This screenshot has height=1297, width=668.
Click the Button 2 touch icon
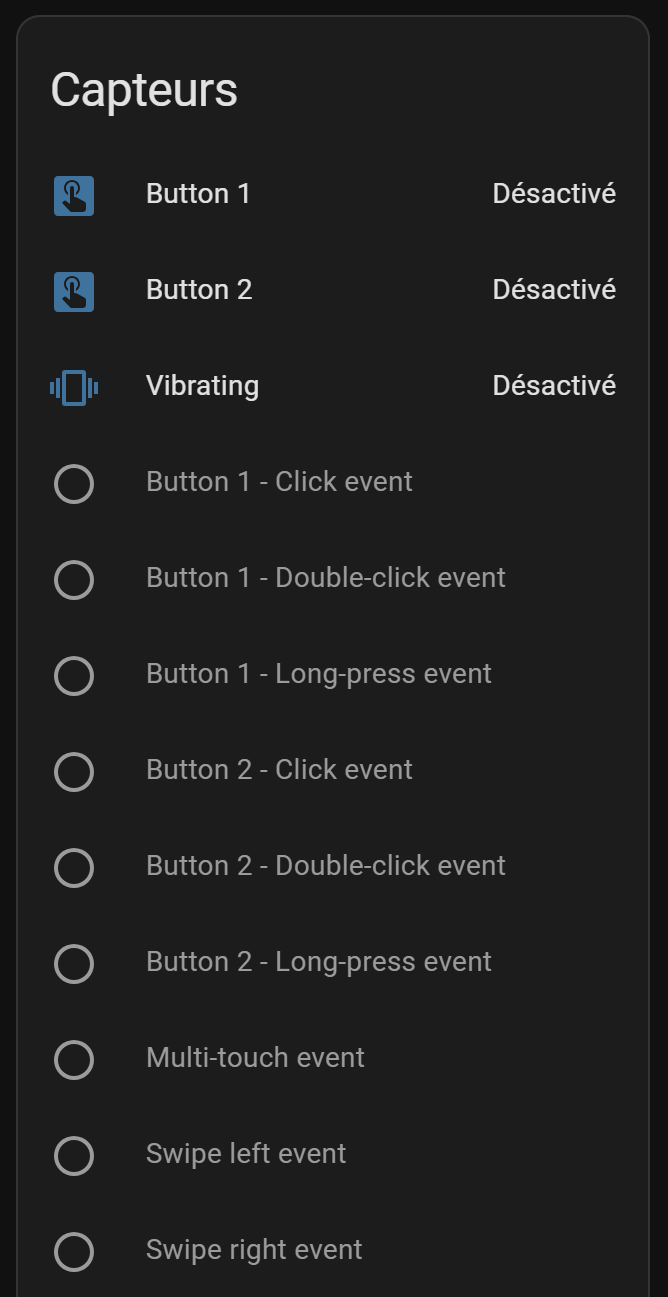(74, 291)
